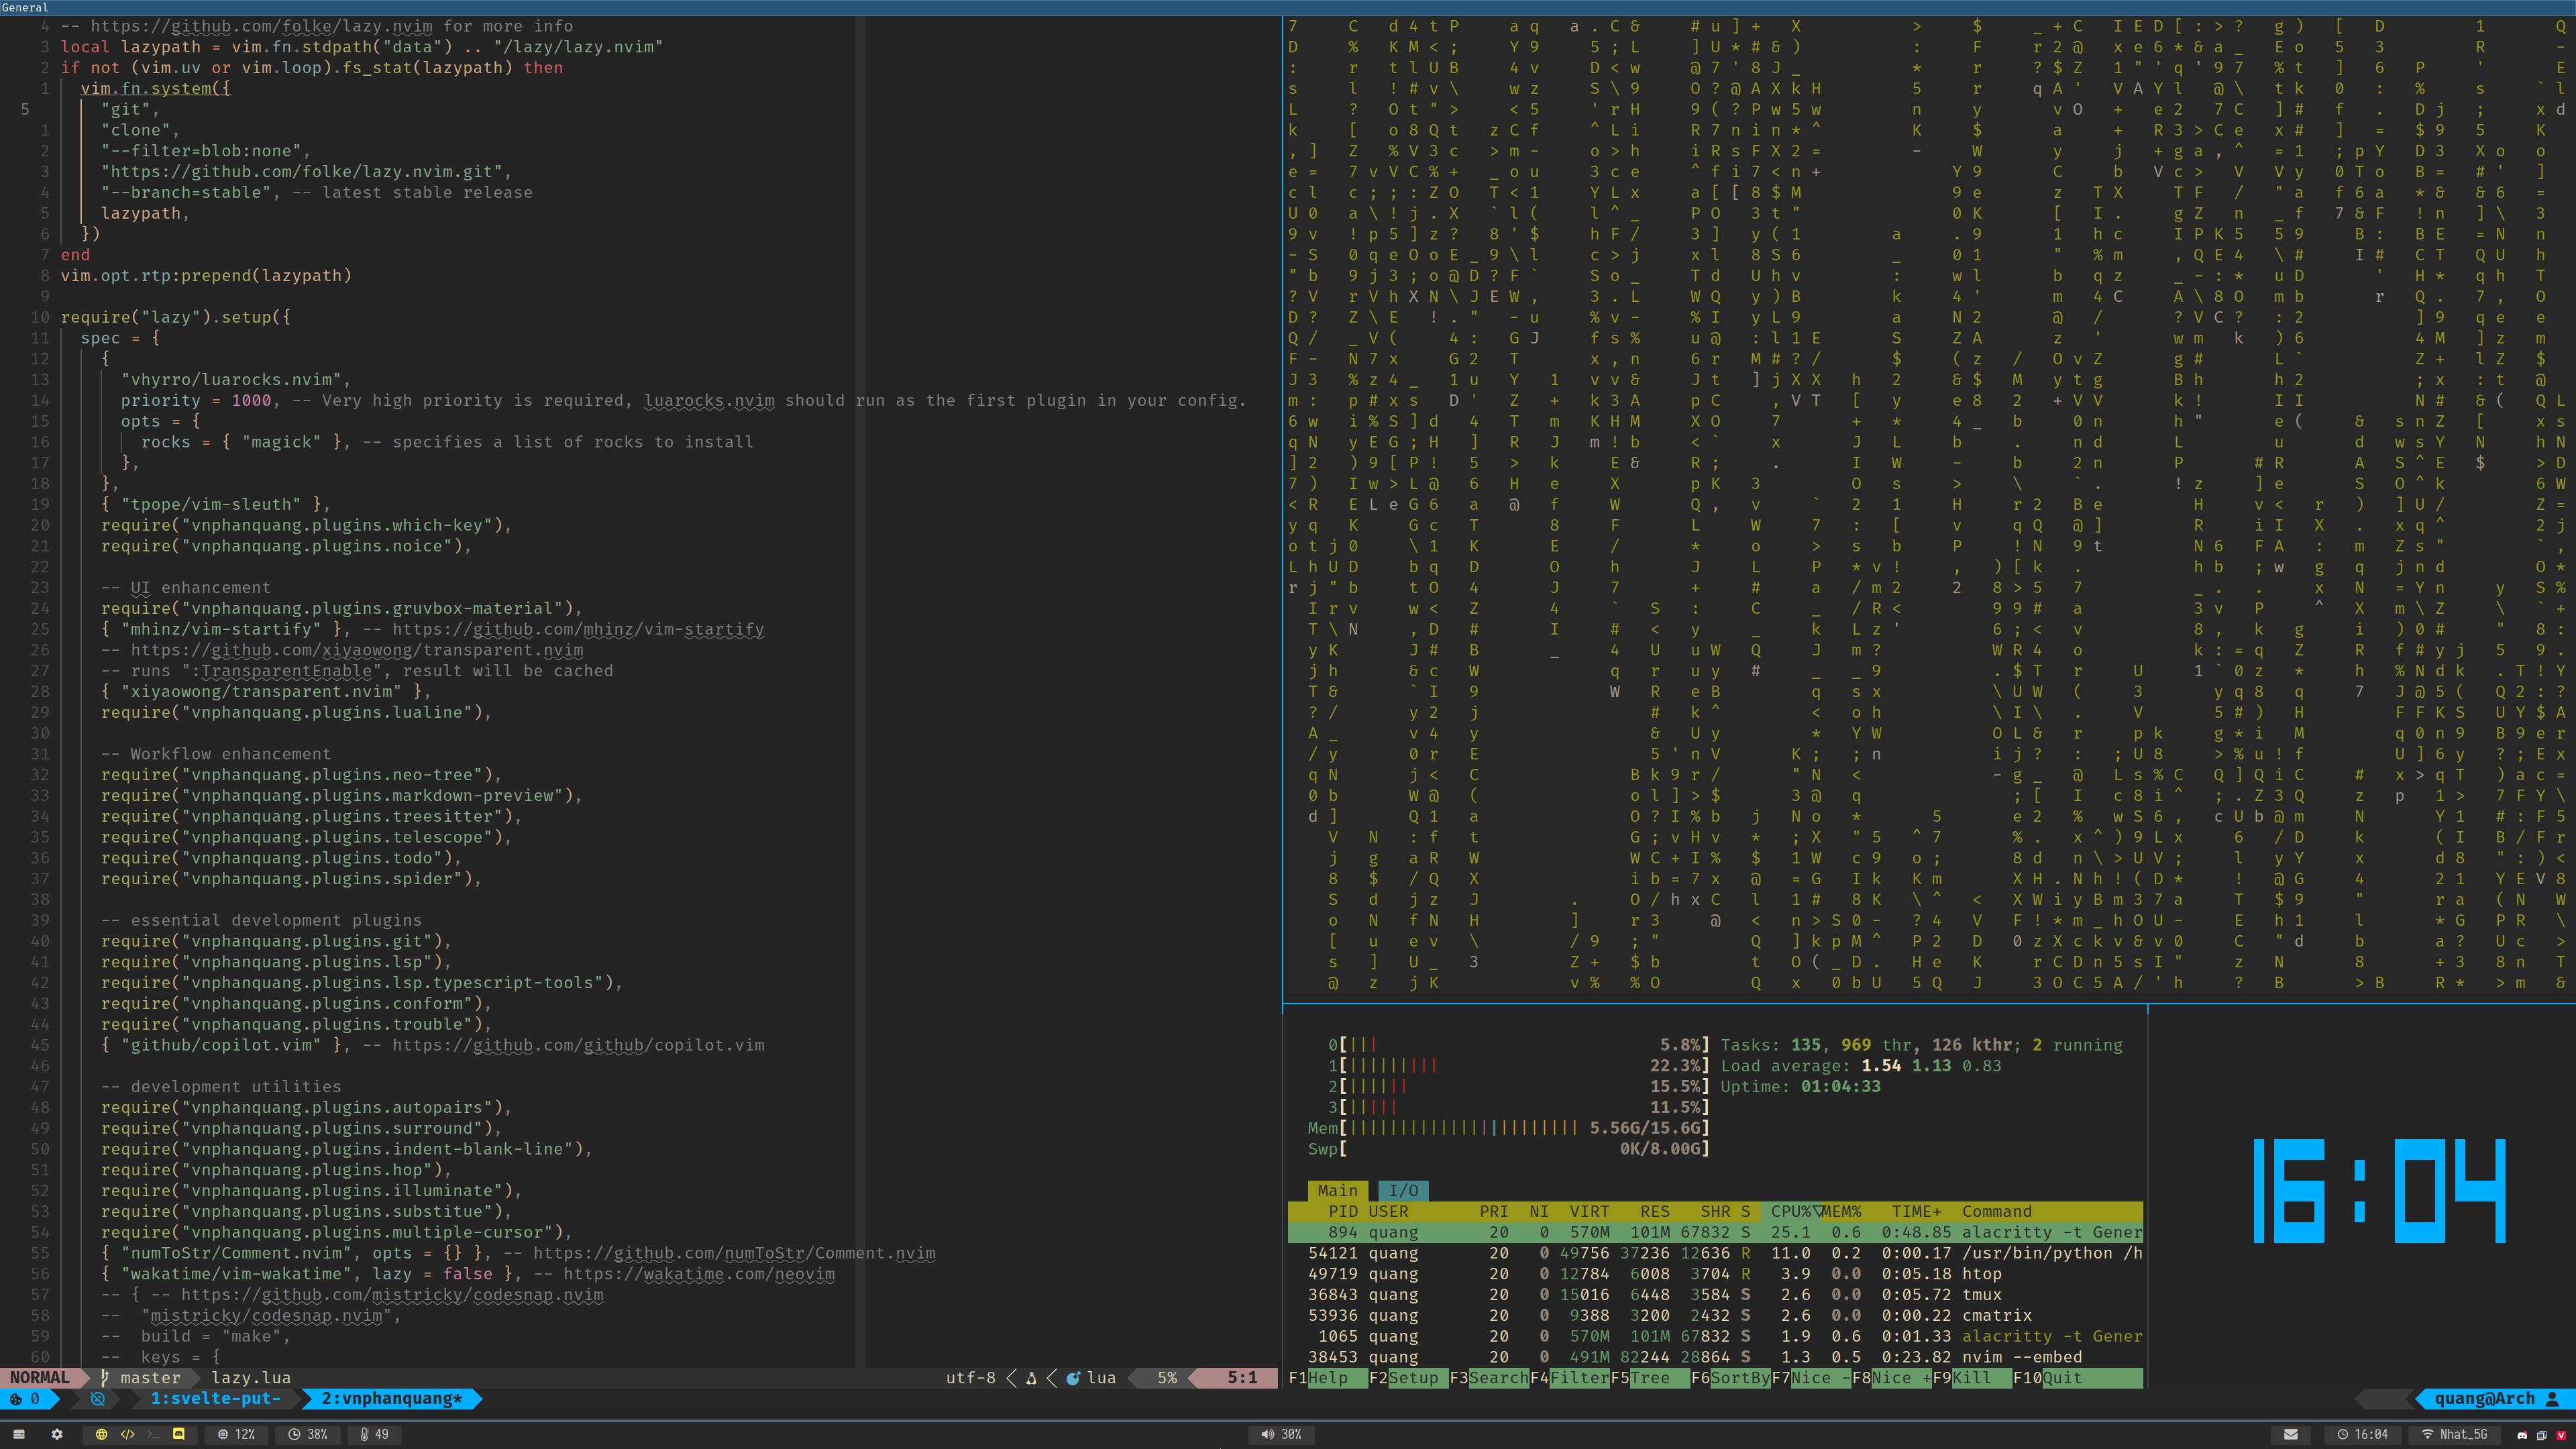Open the volume 30% indicator
This screenshot has height=1449, width=2576.
(1281, 1434)
